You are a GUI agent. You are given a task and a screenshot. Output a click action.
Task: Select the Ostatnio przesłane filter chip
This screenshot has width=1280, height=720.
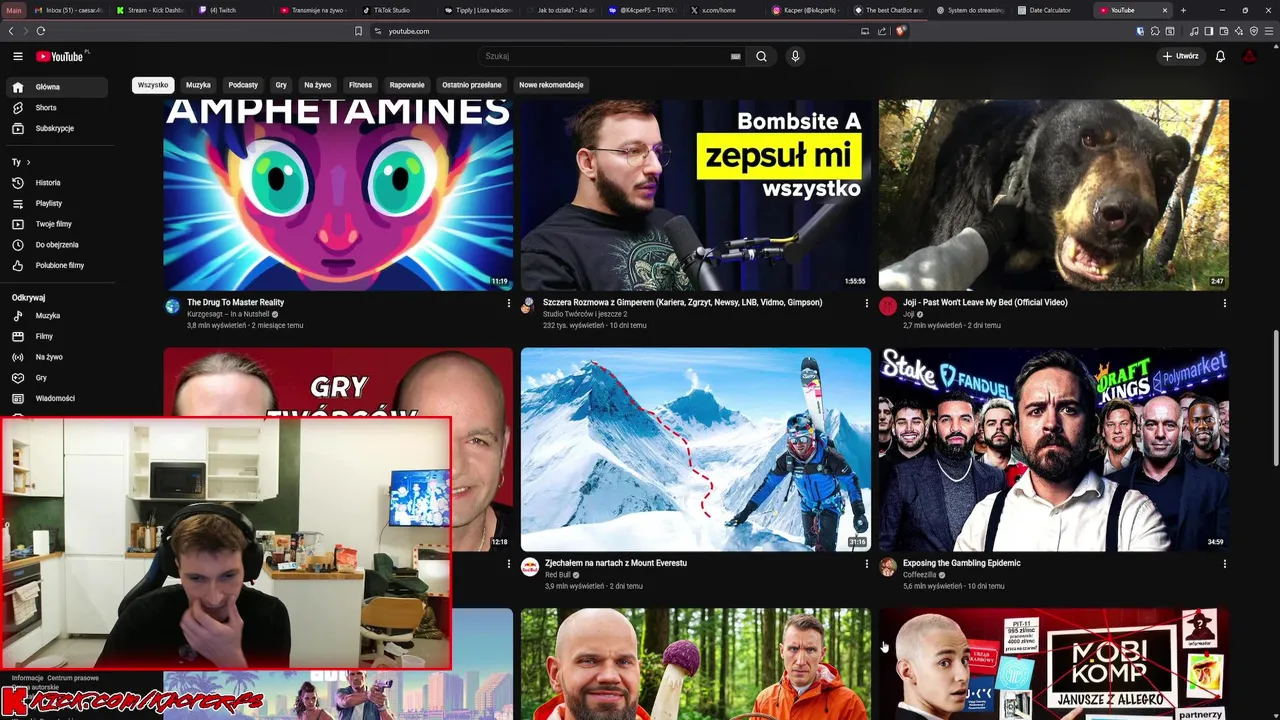point(472,85)
